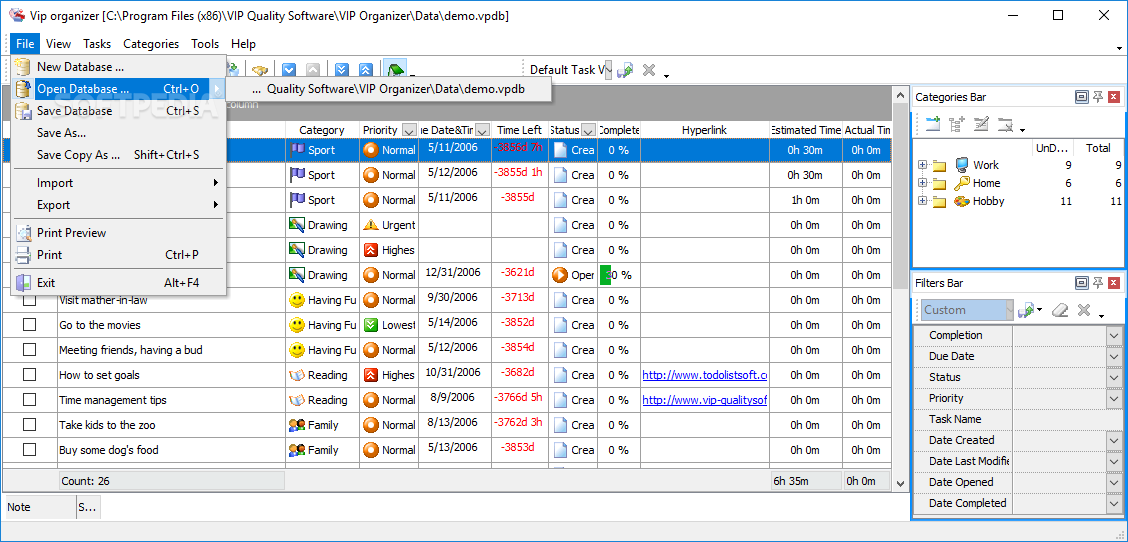
Task: Click the Category column header
Action: [x=322, y=130]
